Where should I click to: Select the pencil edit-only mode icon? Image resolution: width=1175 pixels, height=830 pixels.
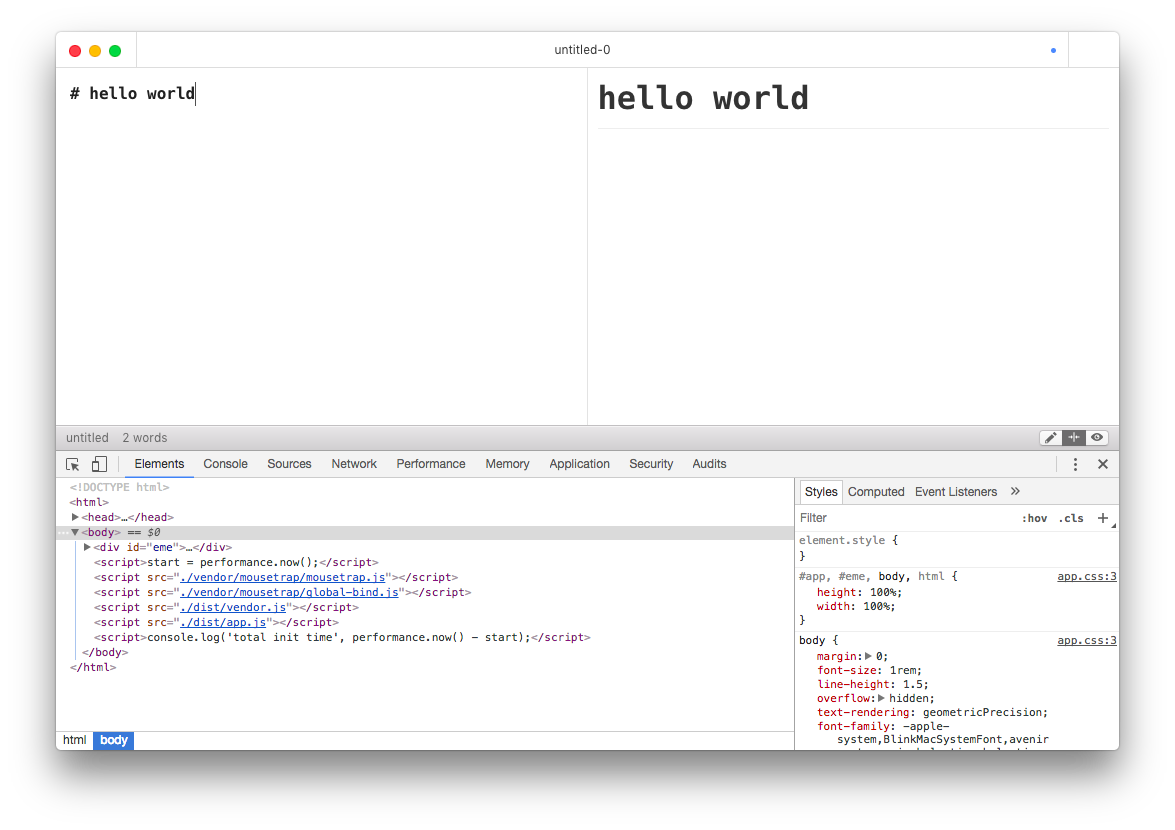click(1050, 437)
